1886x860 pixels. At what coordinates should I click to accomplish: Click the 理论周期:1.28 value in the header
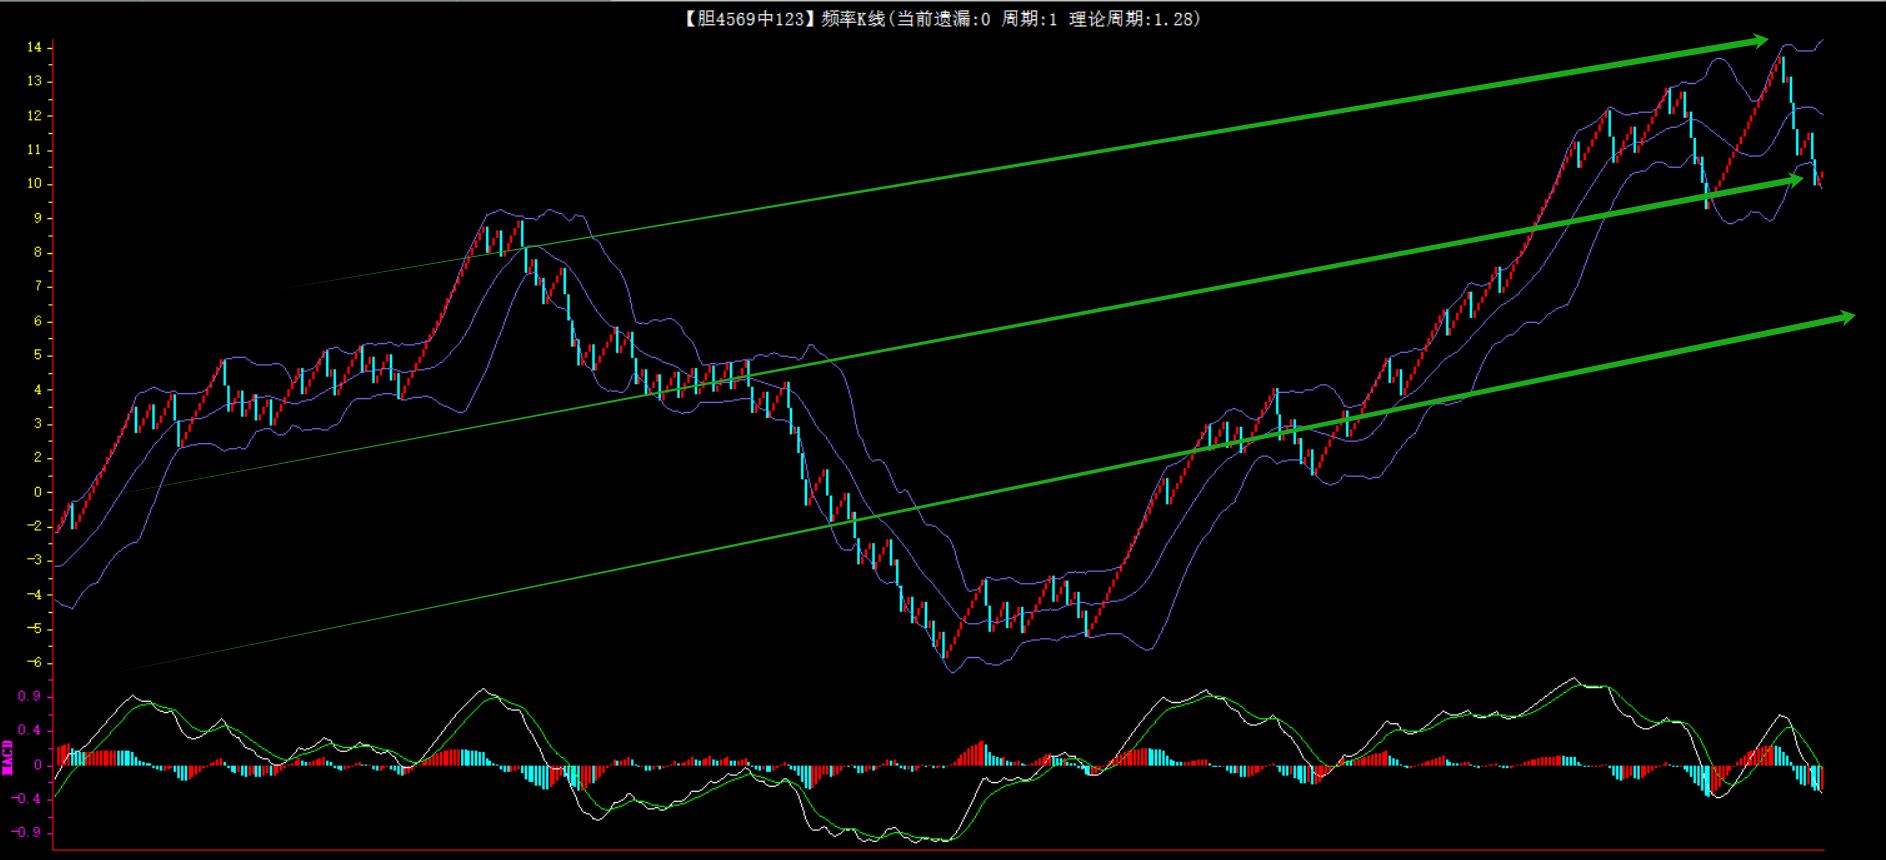pyautogui.click(x=1133, y=19)
